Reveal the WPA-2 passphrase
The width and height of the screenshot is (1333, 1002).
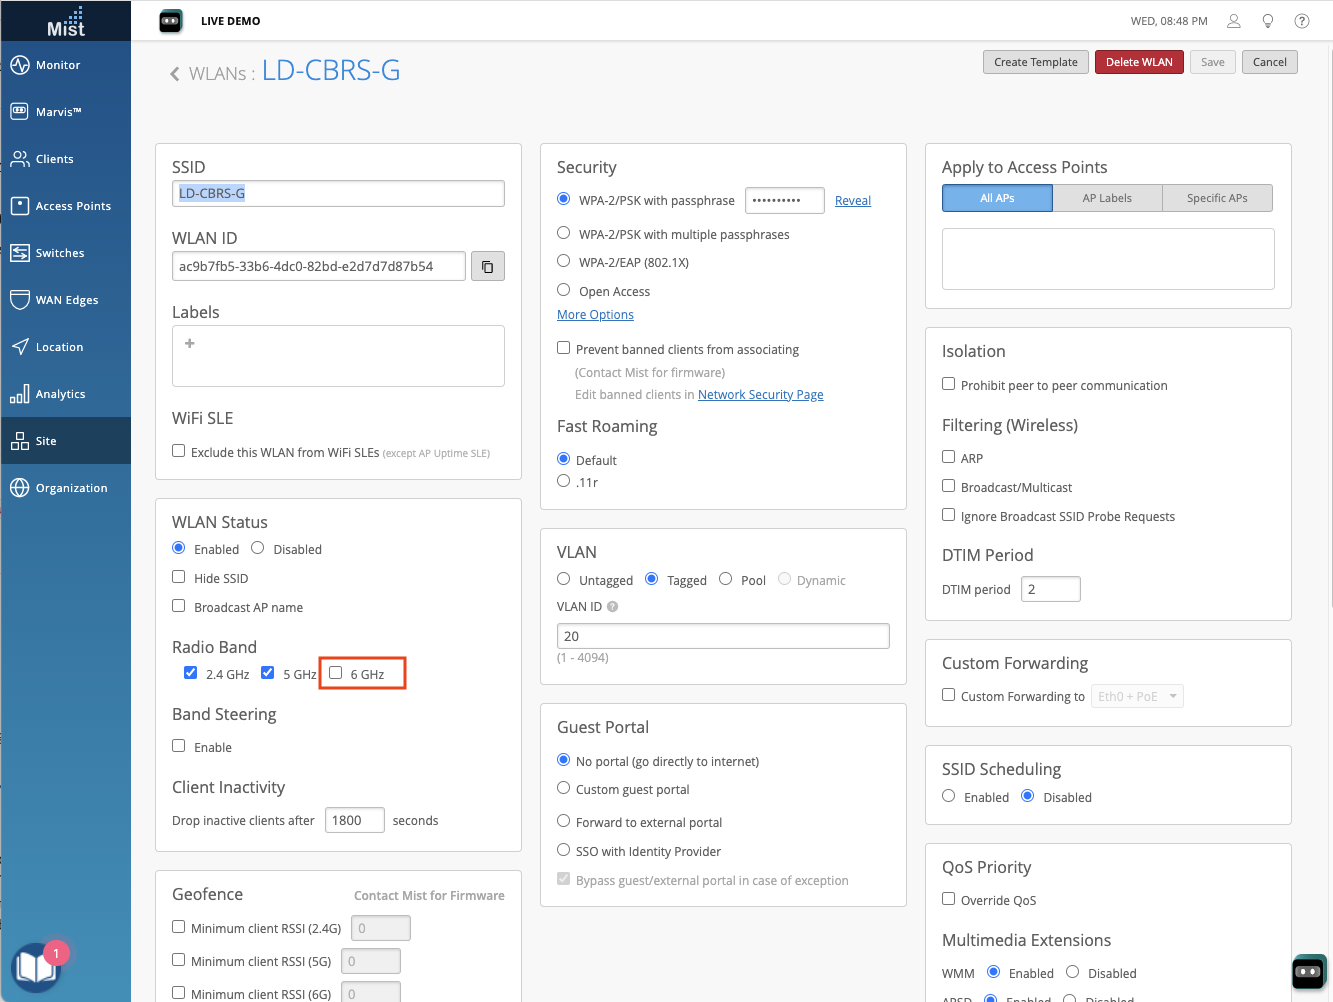[x=853, y=201]
